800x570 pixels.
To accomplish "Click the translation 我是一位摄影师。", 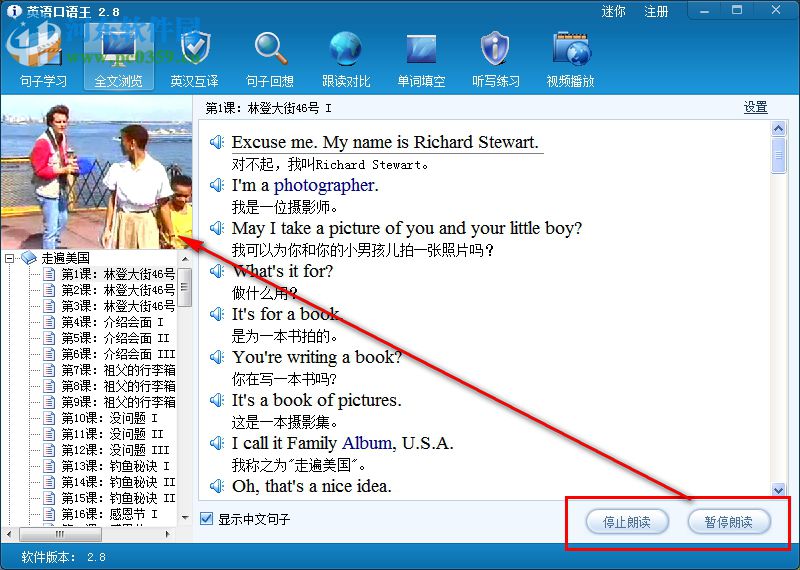I will point(284,207).
